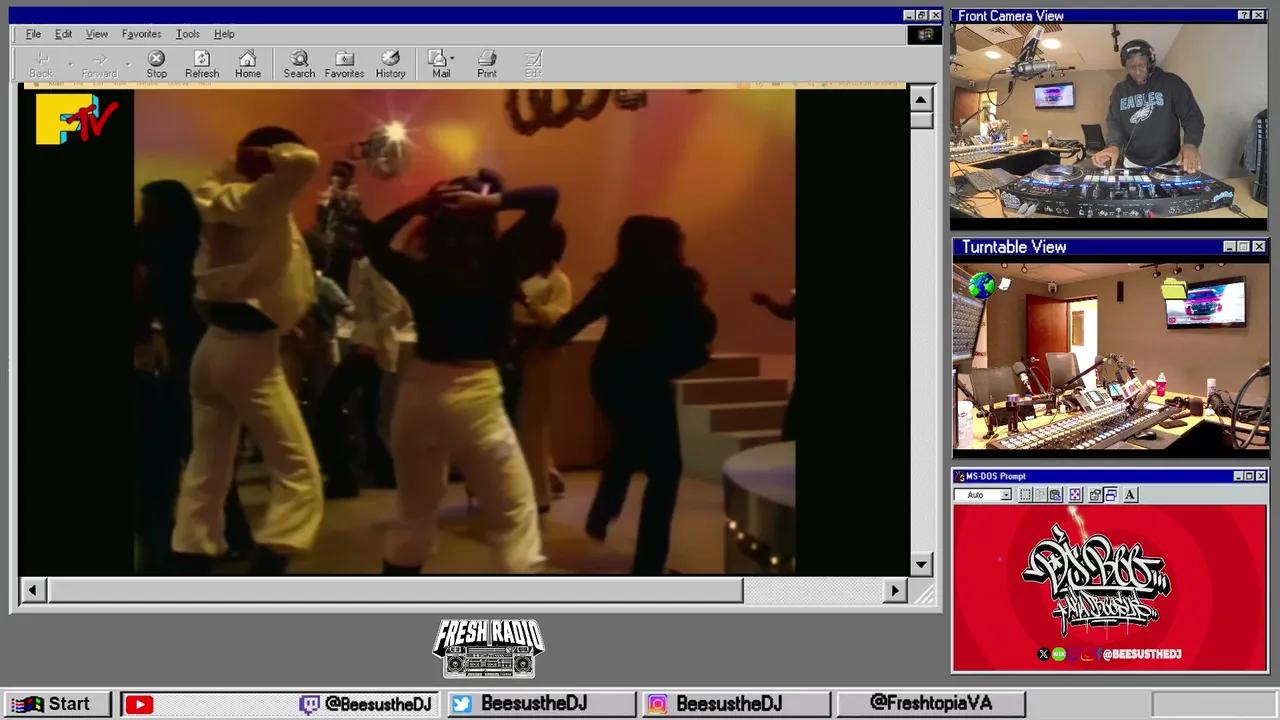This screenshot has width=1280, height=720.
Task: Refresh the browser page
Action: pyautogui.click(x=202, y=64)
